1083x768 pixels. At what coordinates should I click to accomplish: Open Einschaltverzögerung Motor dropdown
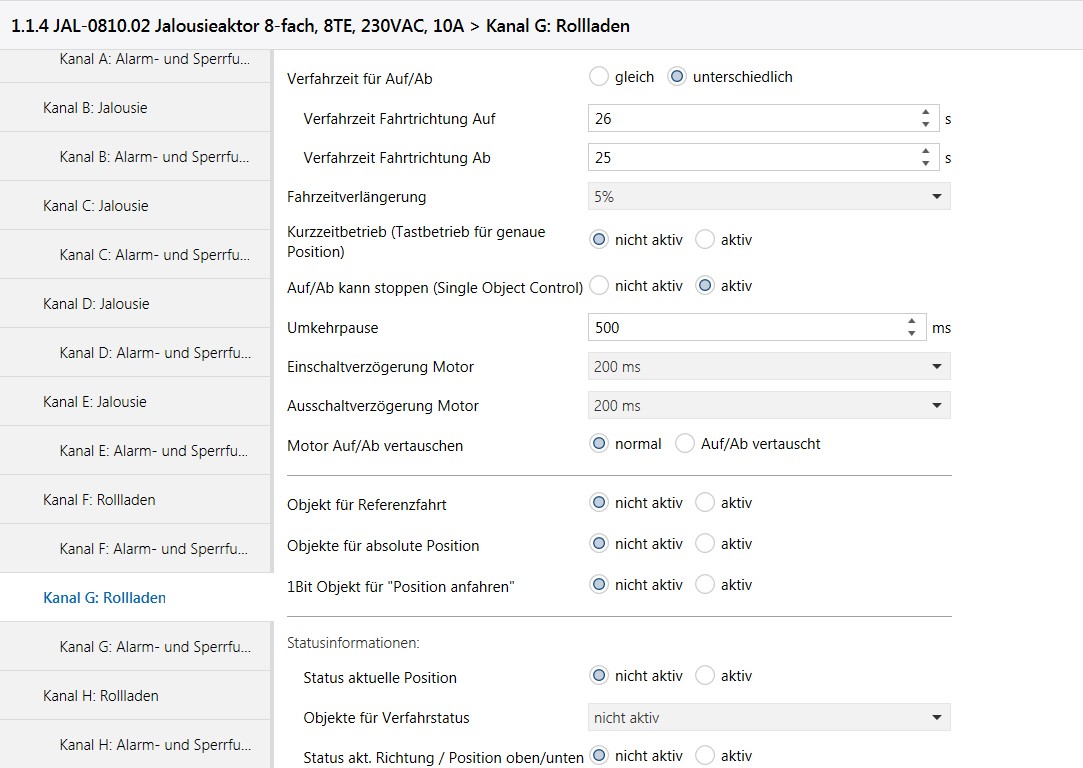click(x=768, y=367)
